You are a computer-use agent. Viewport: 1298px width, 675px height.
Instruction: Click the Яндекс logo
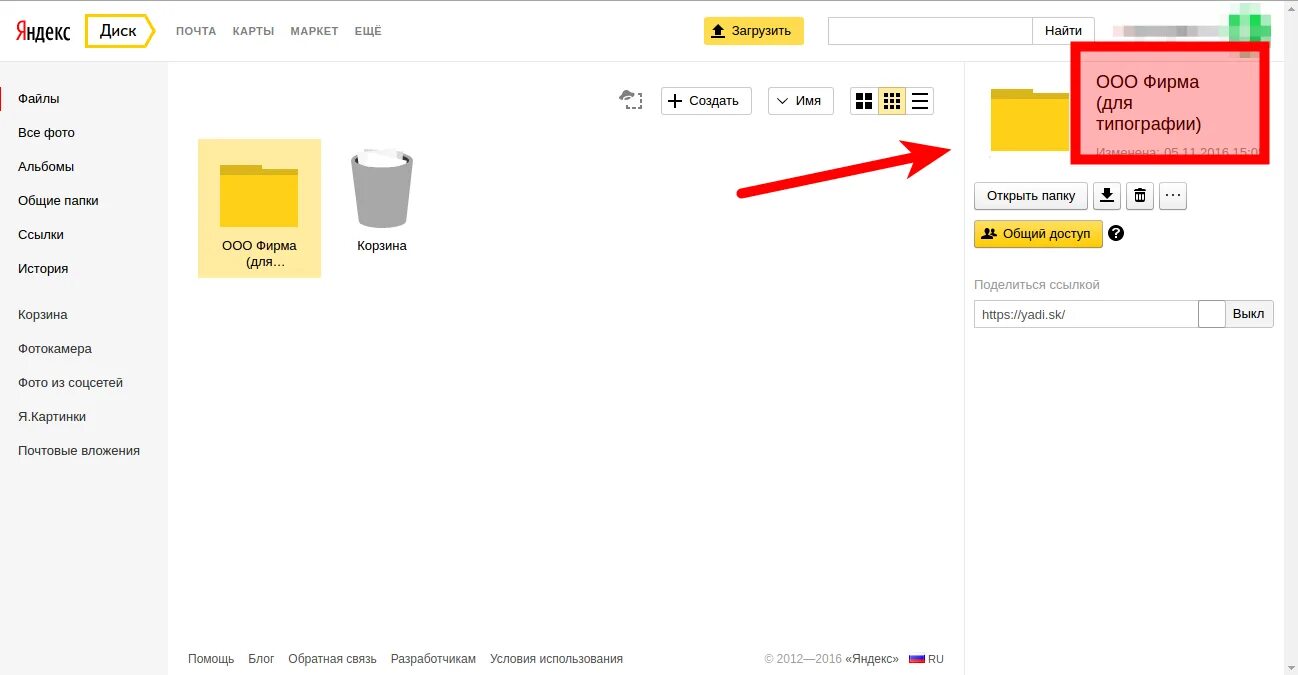43,31
